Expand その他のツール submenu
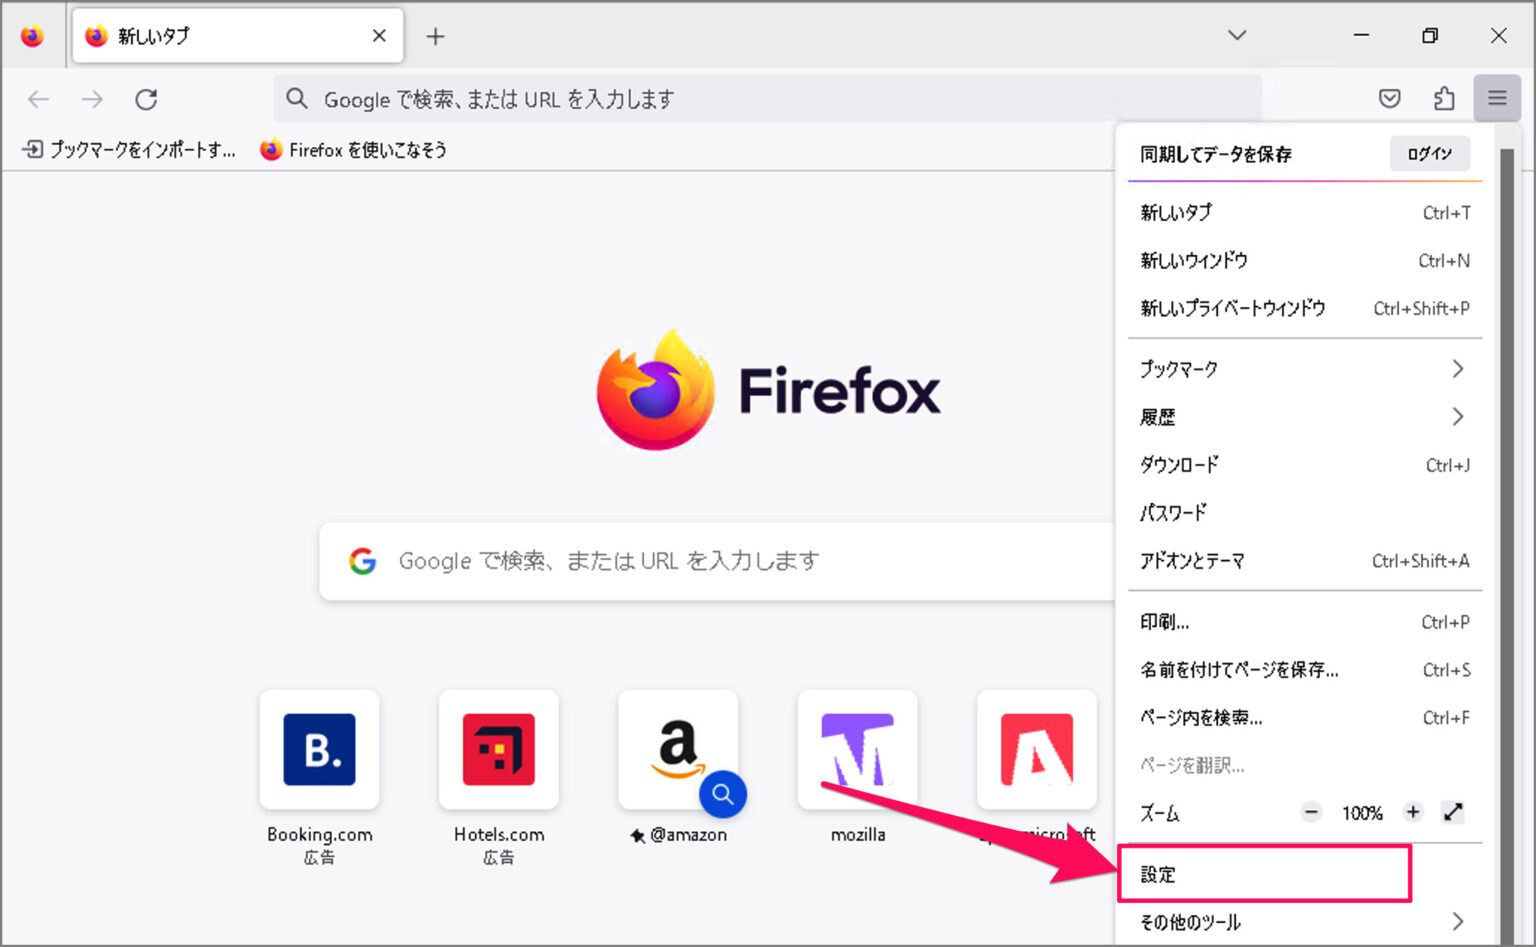 click(x=1304, y=922)
